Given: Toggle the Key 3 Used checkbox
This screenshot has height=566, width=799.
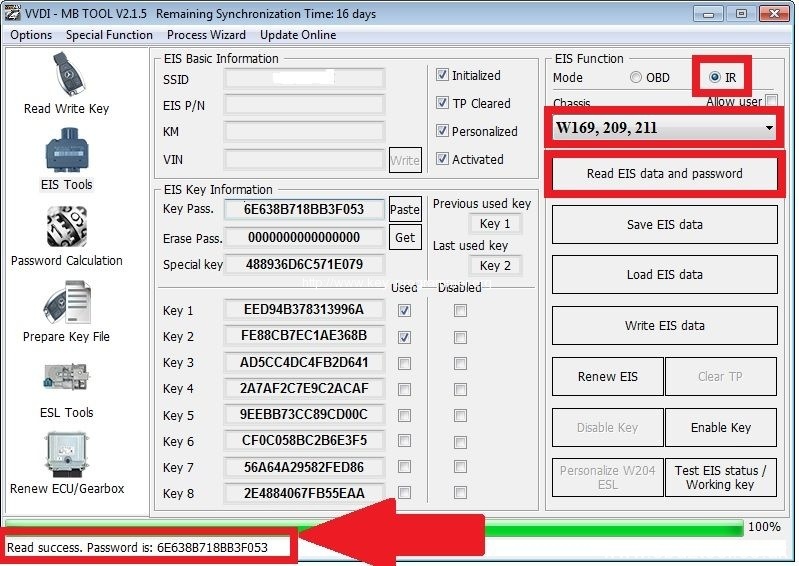Looking at the screenshot, I should click(x=404, y=363).
